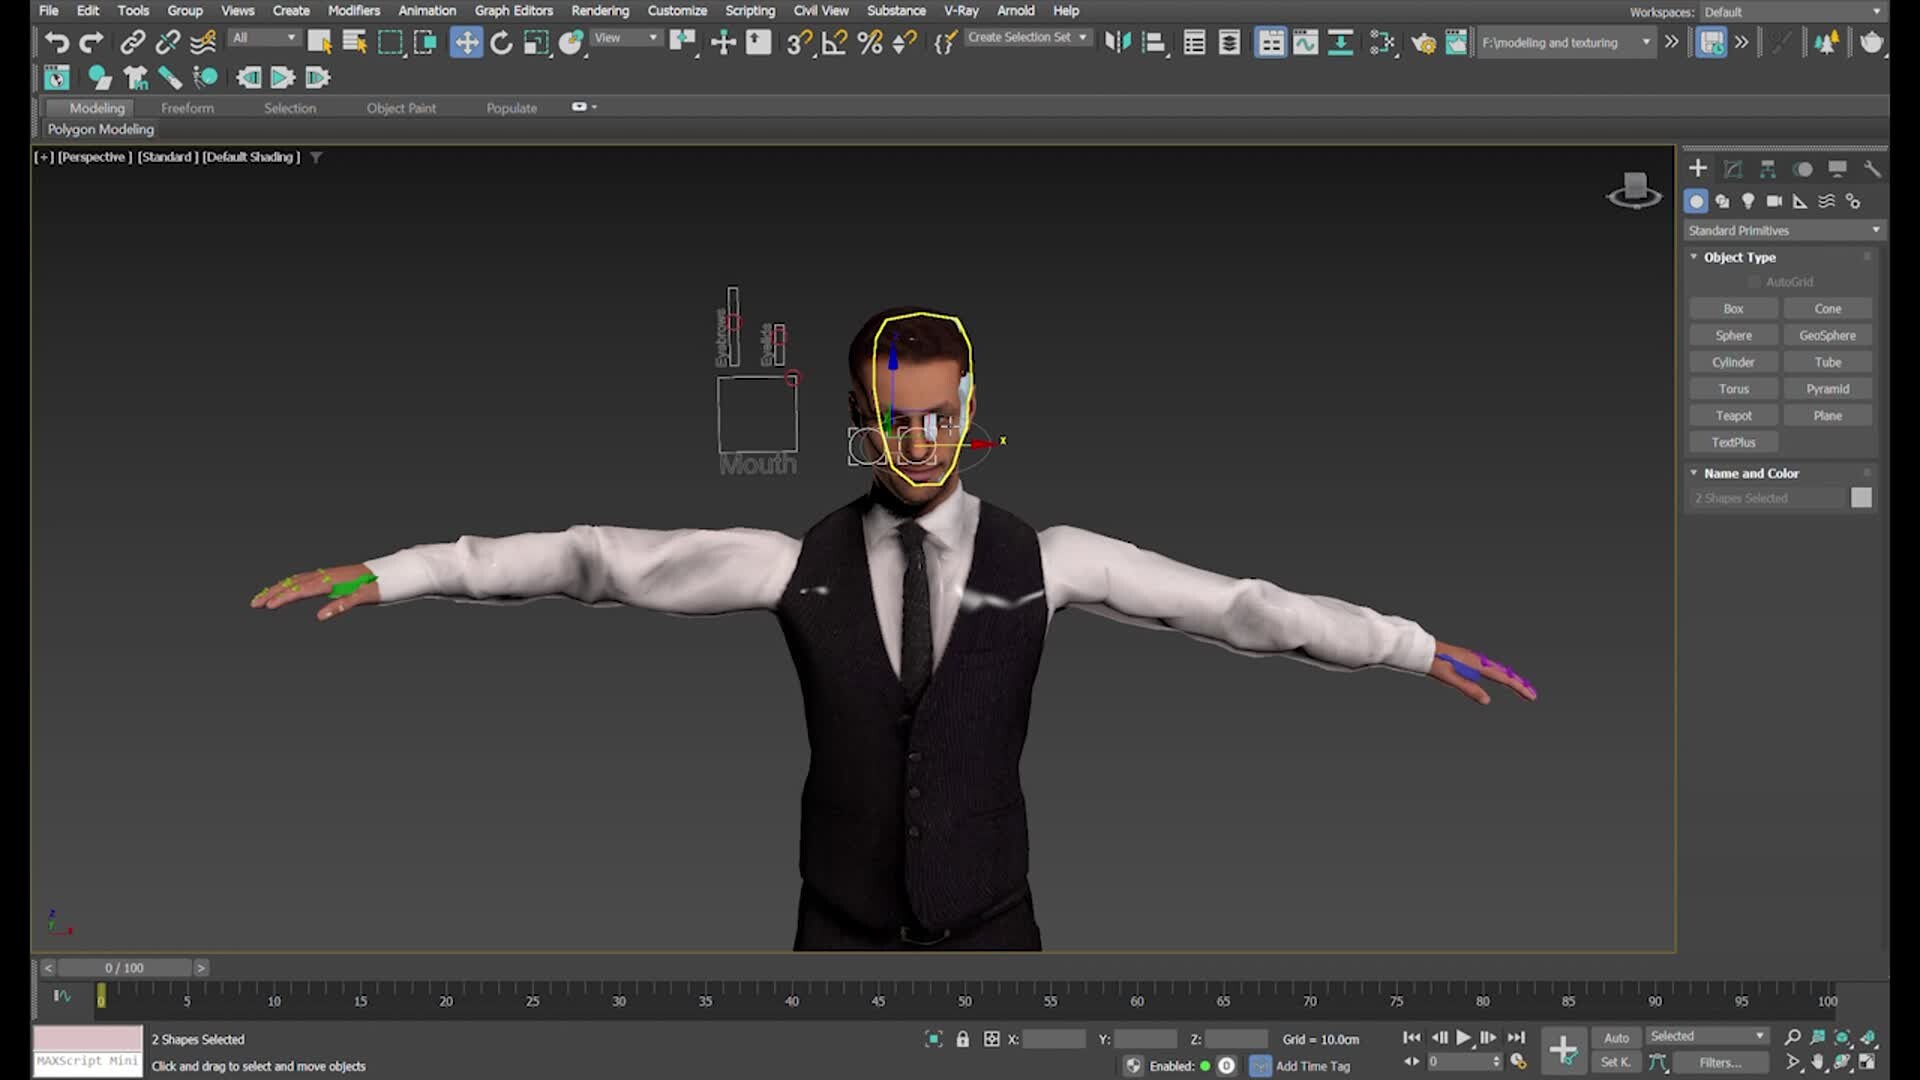Open Select by Name dialog
This screenshot has width=1920, height=1080.
point(356,43)
